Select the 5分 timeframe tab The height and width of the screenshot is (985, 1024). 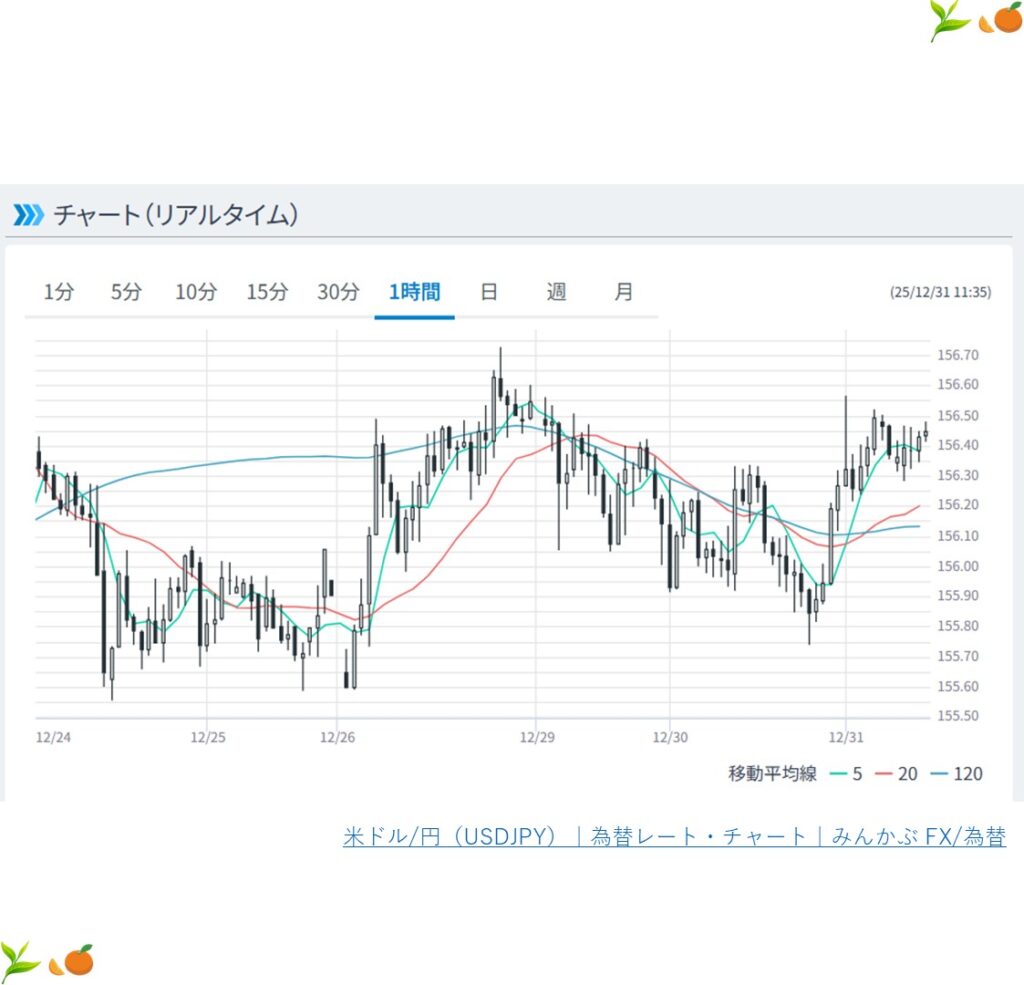coord(126,292)
